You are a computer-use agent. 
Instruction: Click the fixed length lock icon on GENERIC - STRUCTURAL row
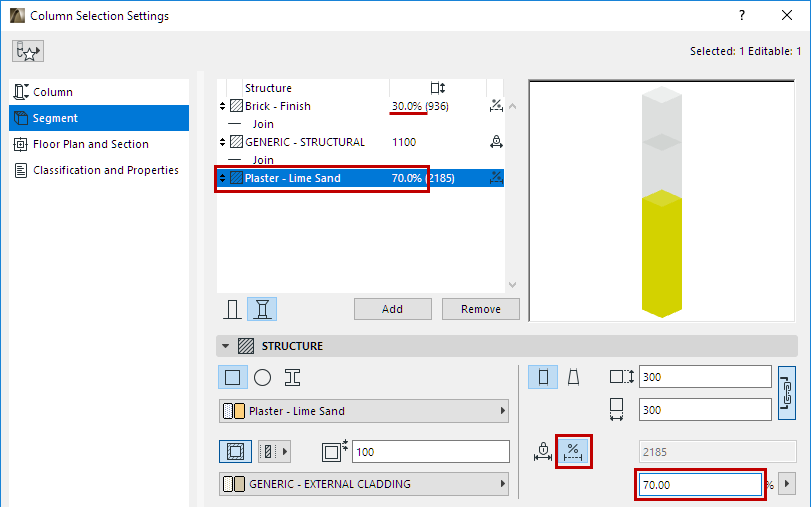coord(496,141)
